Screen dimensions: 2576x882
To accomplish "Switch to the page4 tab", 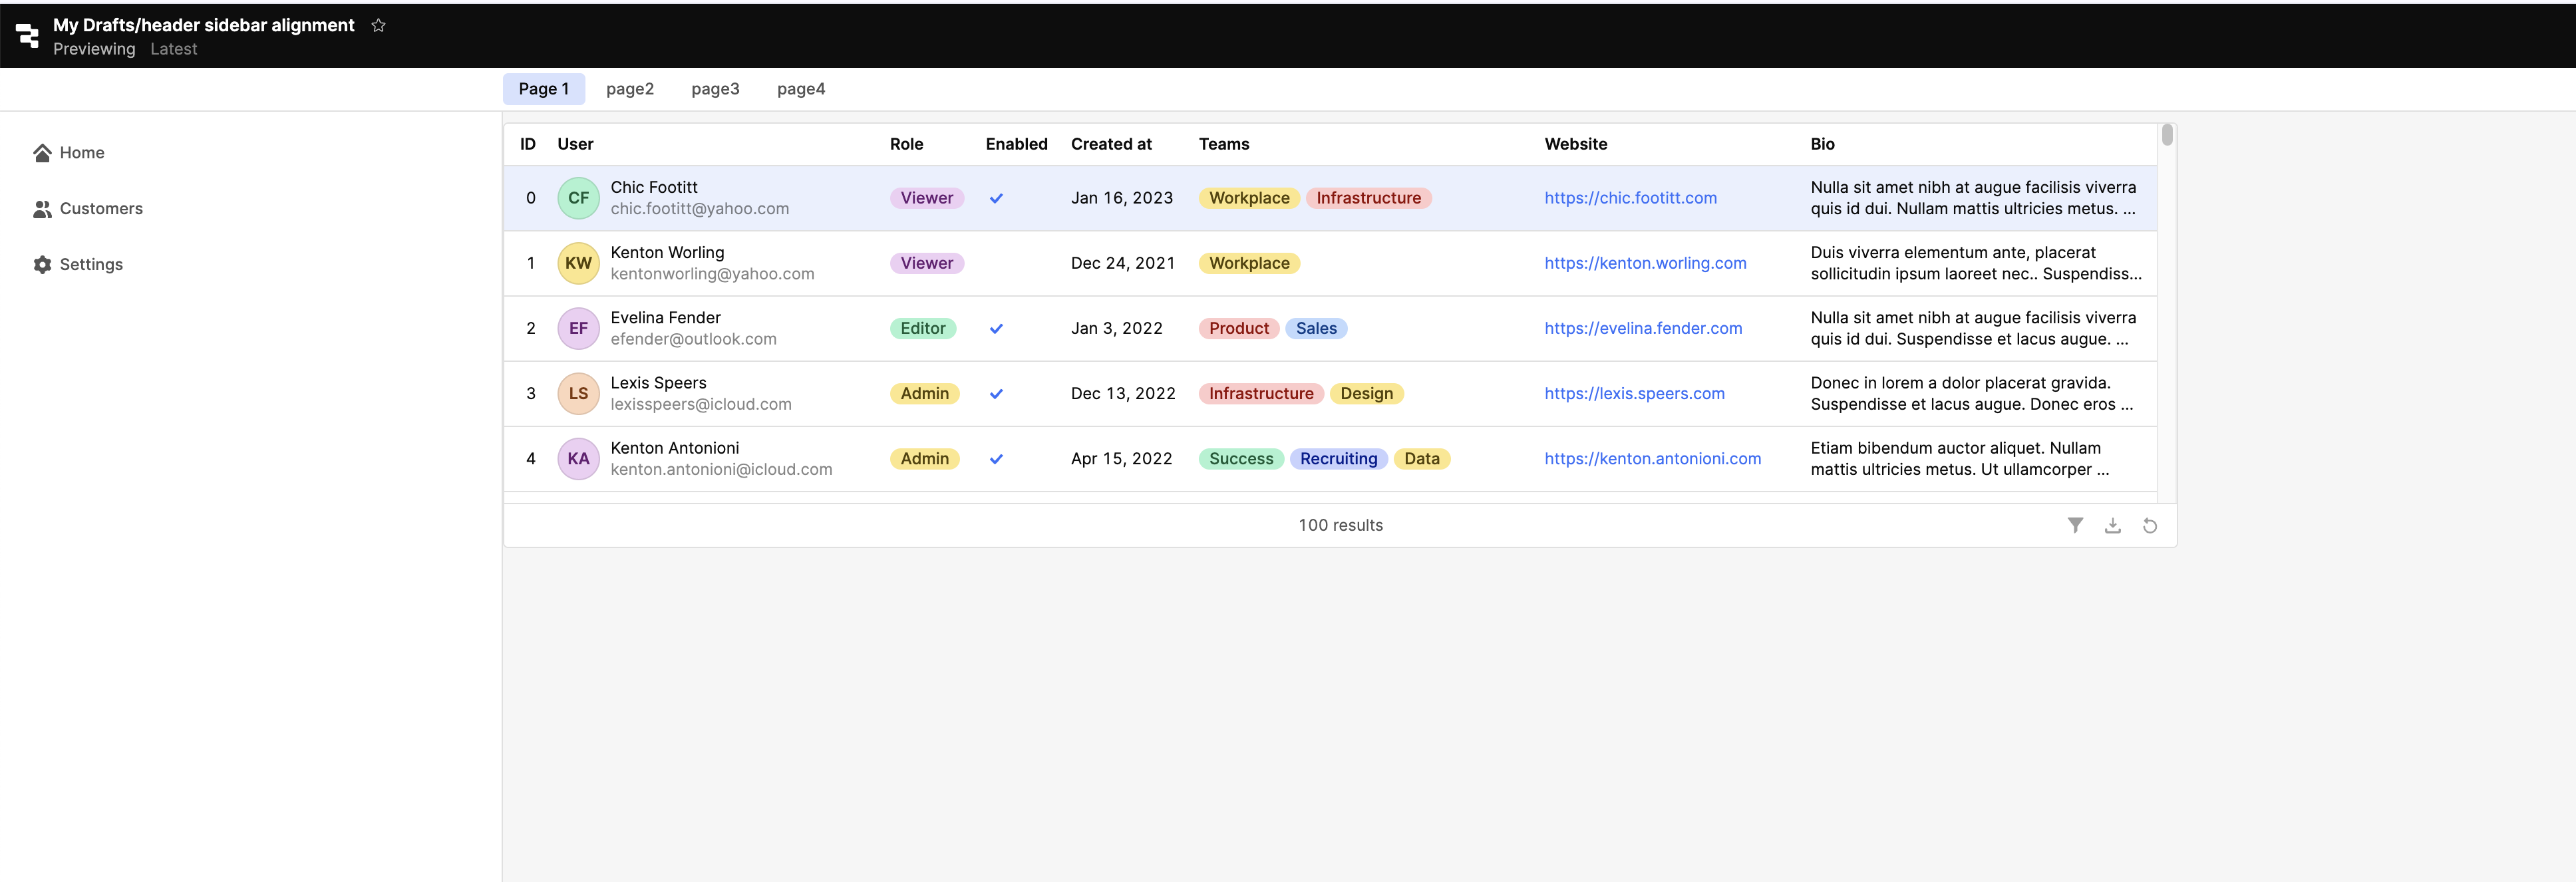I will (801, 89).
